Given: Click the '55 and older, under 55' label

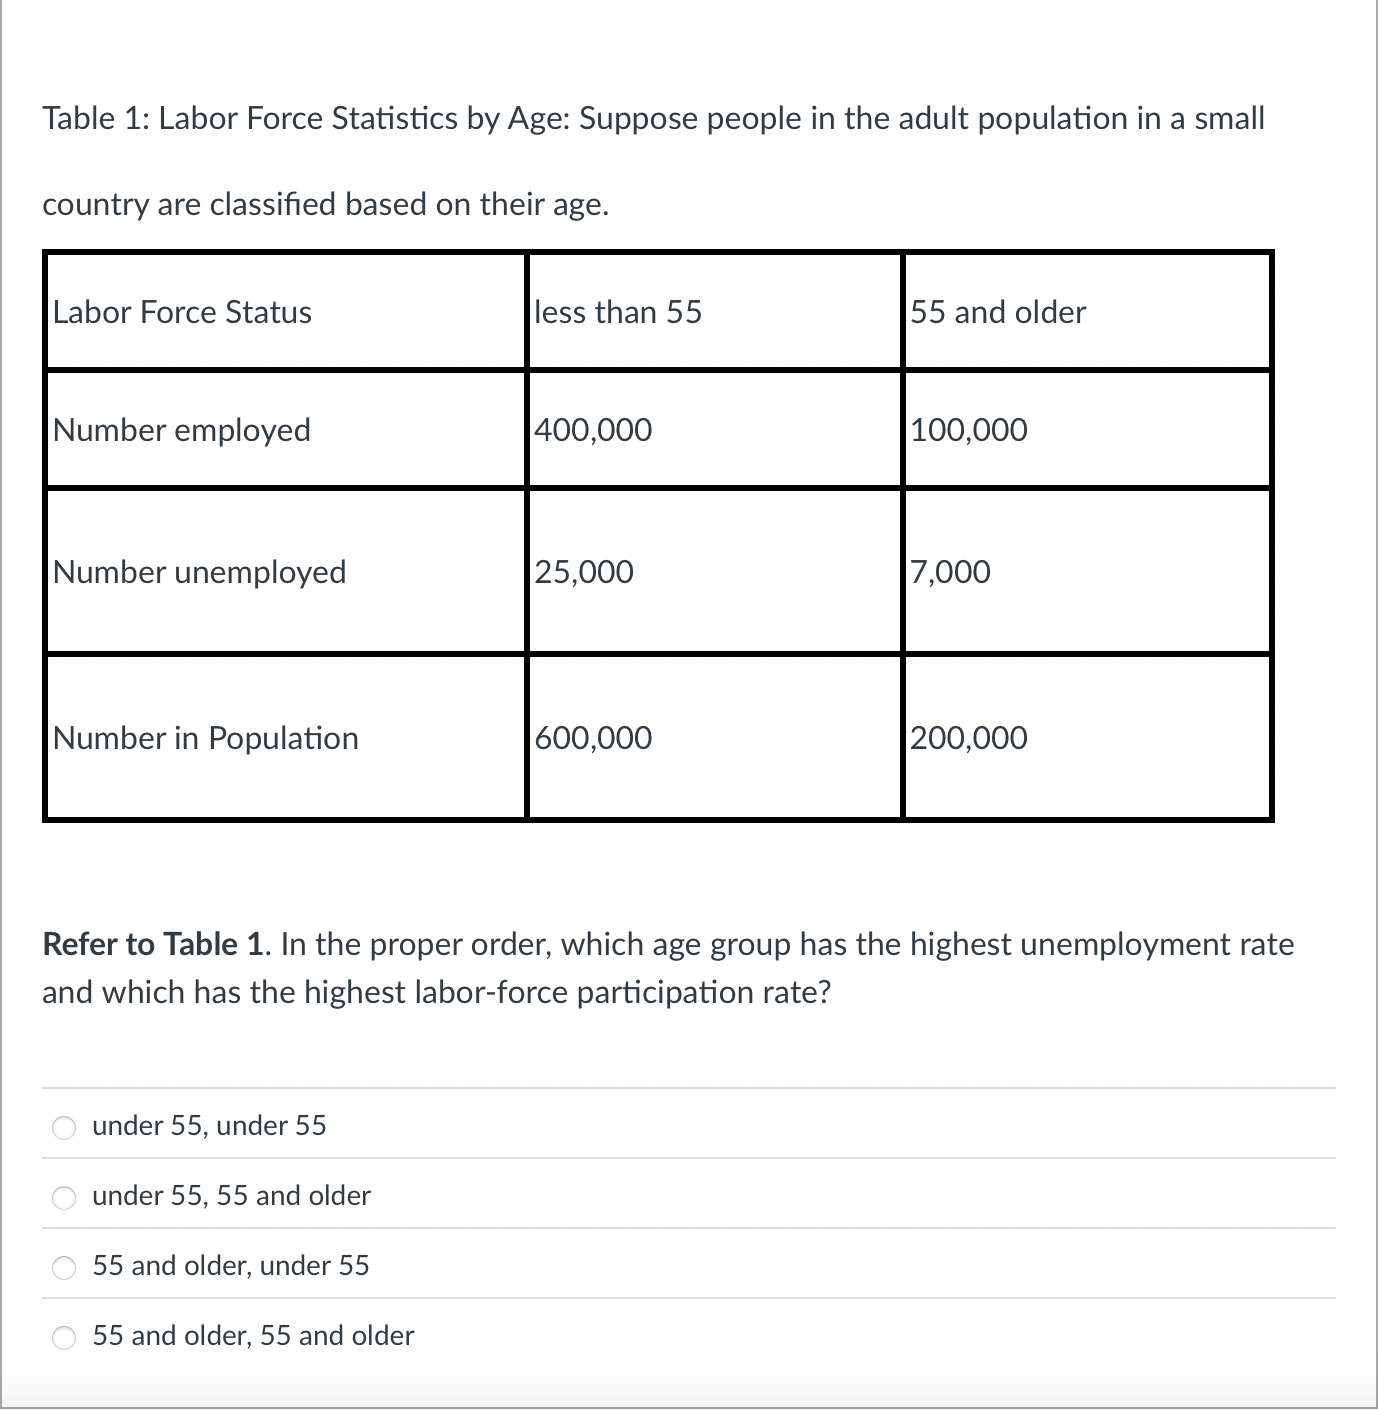Looking at the screenshot, I should [x=230, y=1266].
